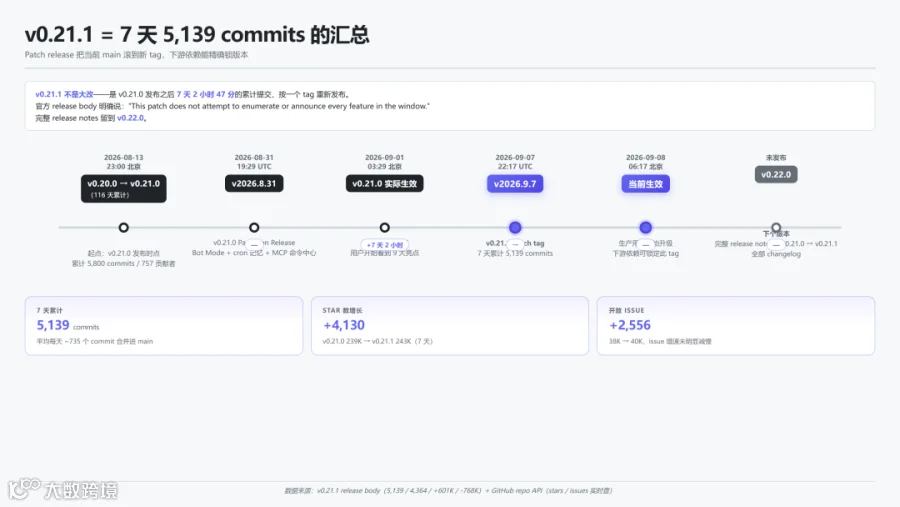Click the +2,556 open issue figure
The image size is (900, 507).
630,325
